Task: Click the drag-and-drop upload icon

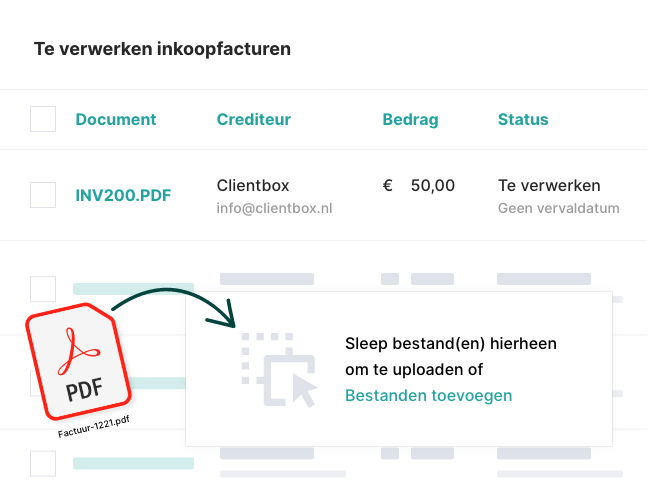Action: pos(277,369)
